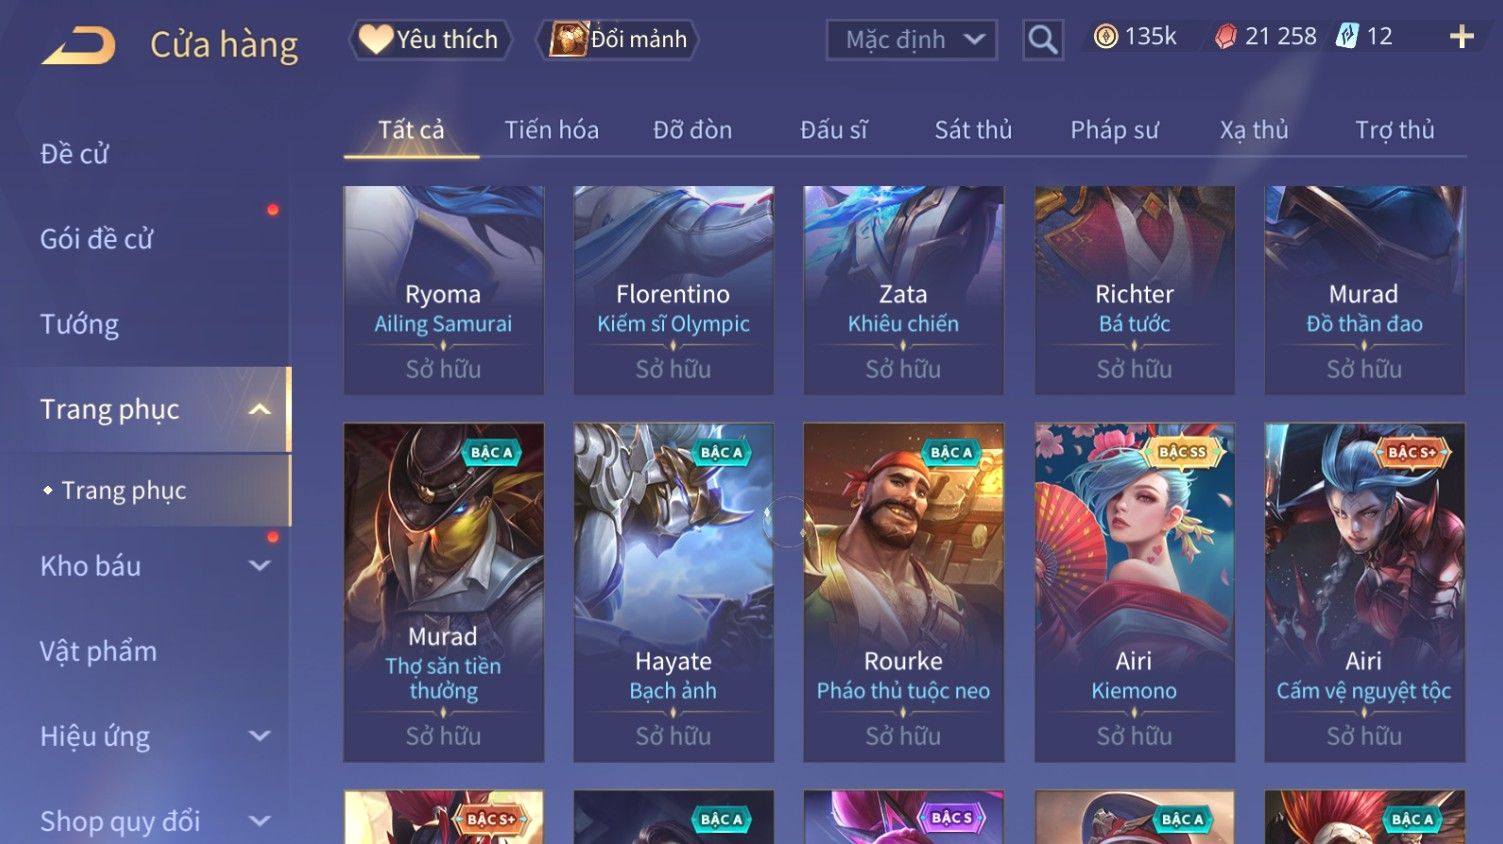Switch to the Tiến hóa tab
Image resolution: width=1503 pixels, height=844 pixels.
tap(551, 130)
